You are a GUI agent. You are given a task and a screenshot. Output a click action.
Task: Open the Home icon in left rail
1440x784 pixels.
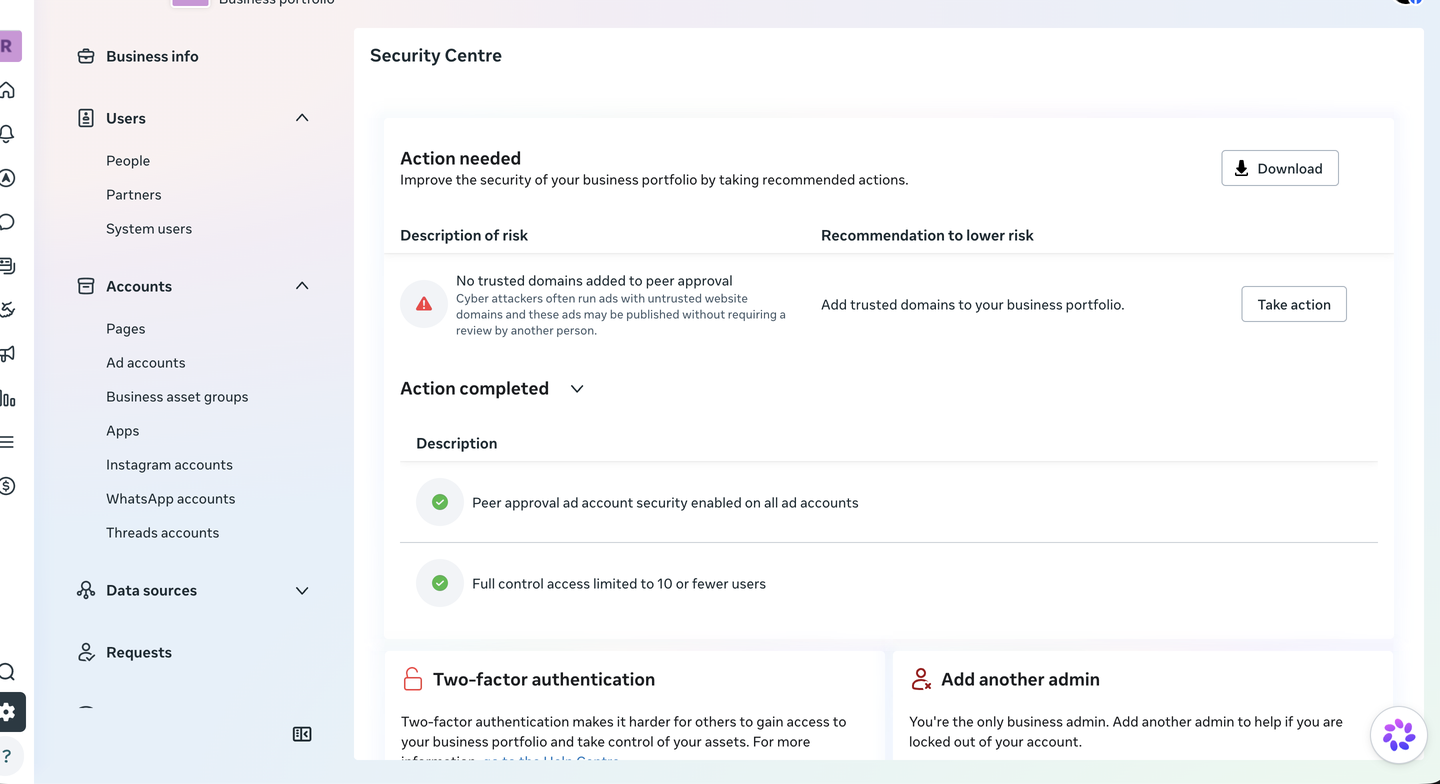(7, 90)
